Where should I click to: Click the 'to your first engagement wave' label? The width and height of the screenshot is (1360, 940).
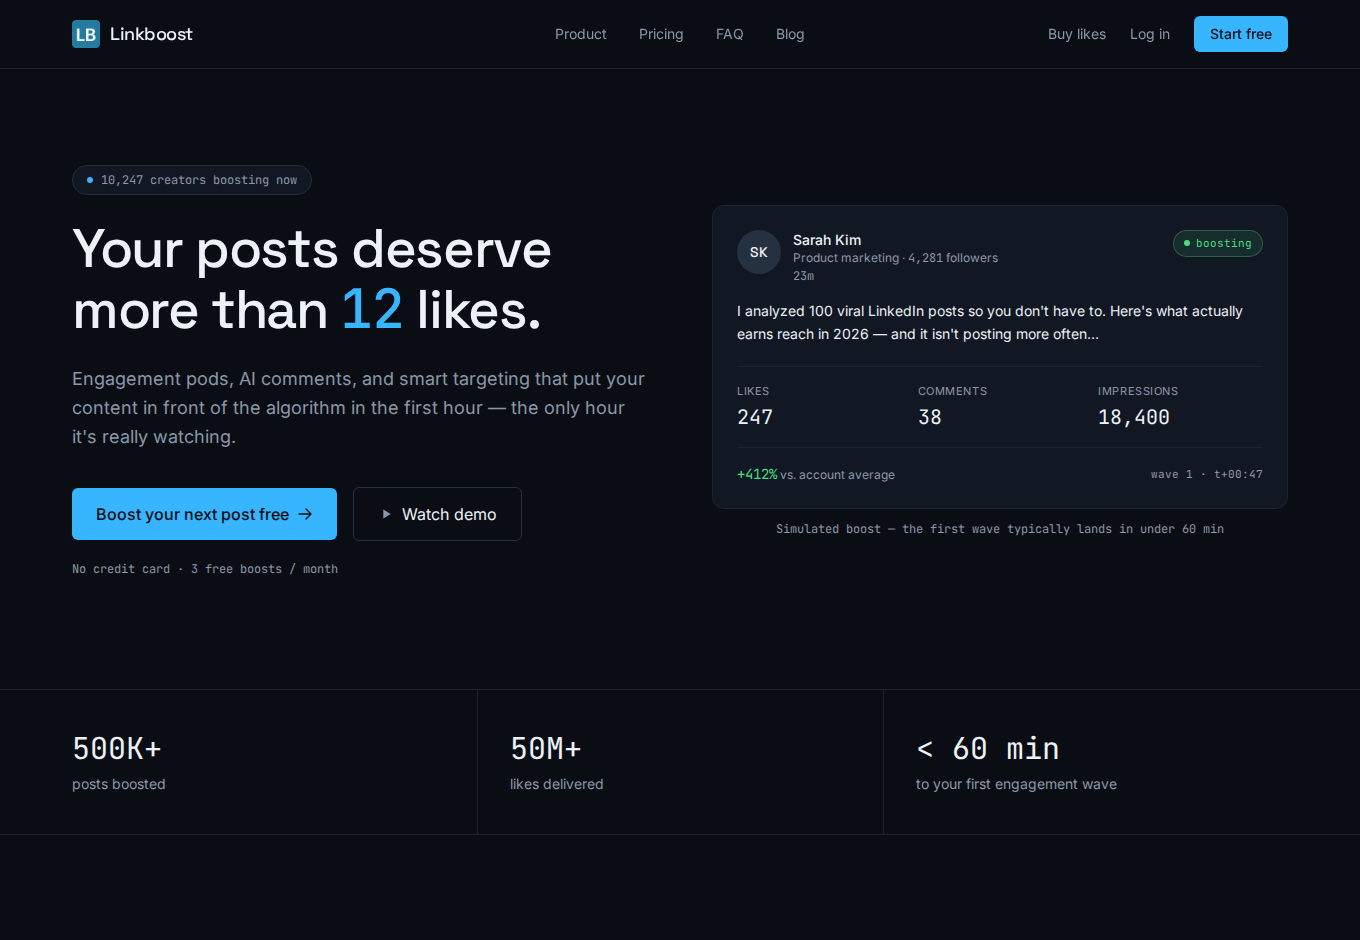(x=1016, y=784)
